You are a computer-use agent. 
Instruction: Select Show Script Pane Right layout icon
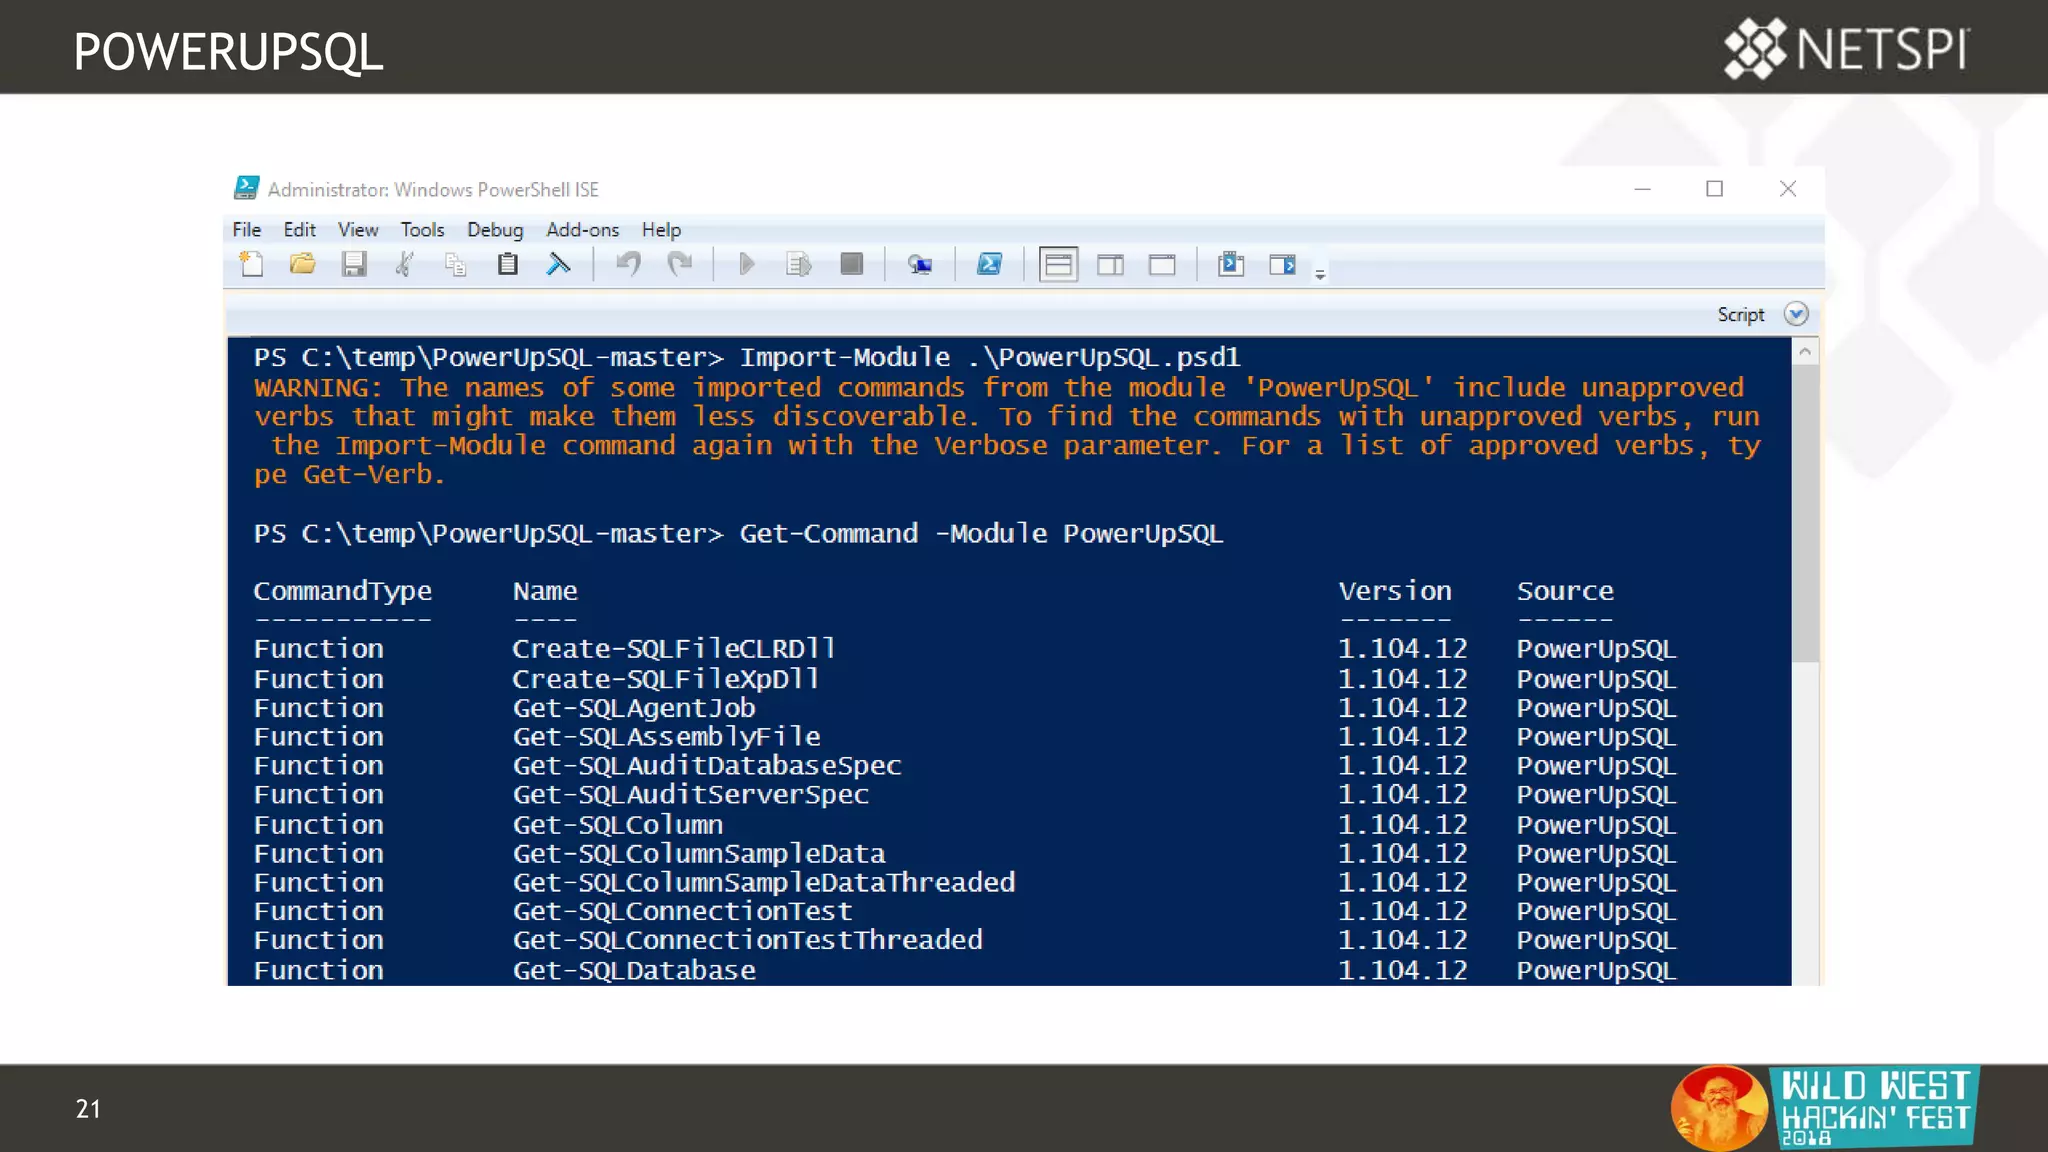(1110, 265)
